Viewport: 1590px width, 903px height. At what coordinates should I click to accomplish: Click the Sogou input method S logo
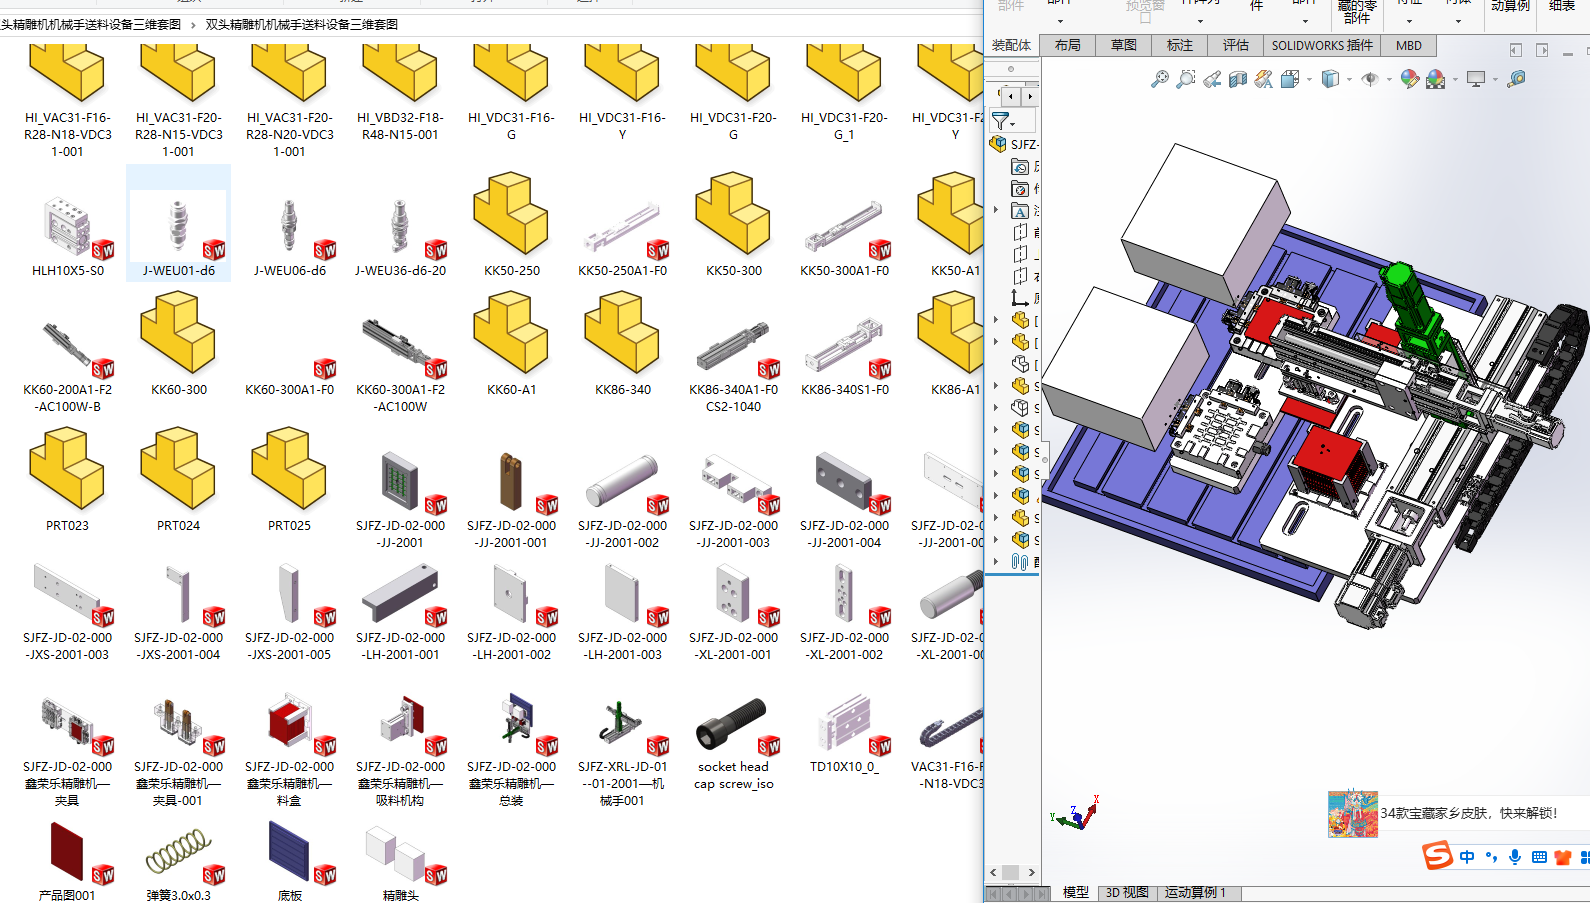(x=1438, y=856)
